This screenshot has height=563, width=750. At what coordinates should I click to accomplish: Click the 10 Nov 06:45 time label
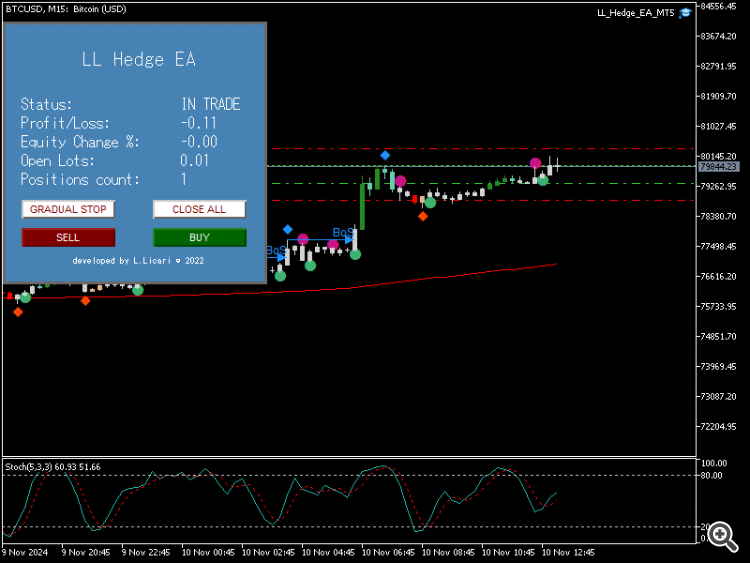tap(388, 552)
